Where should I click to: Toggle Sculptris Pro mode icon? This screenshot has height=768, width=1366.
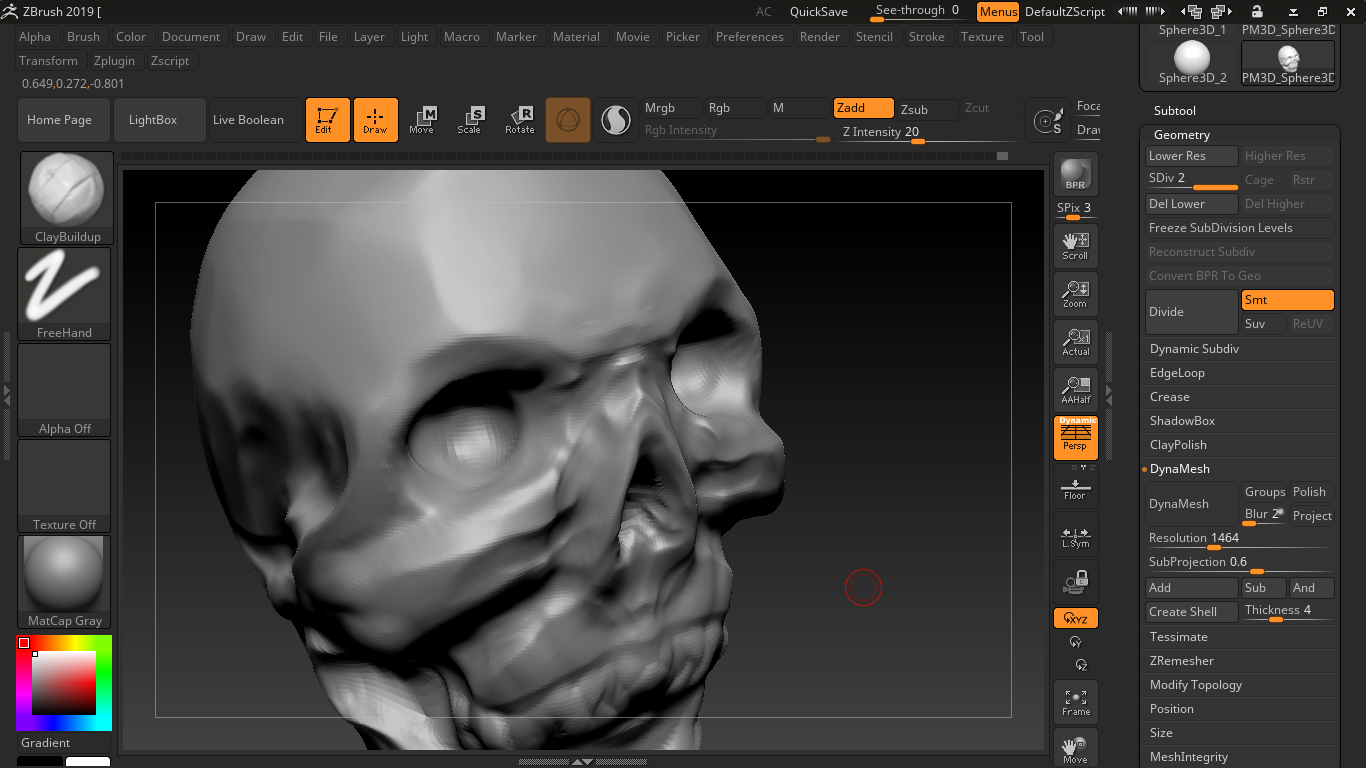click(x=616, y=120)
